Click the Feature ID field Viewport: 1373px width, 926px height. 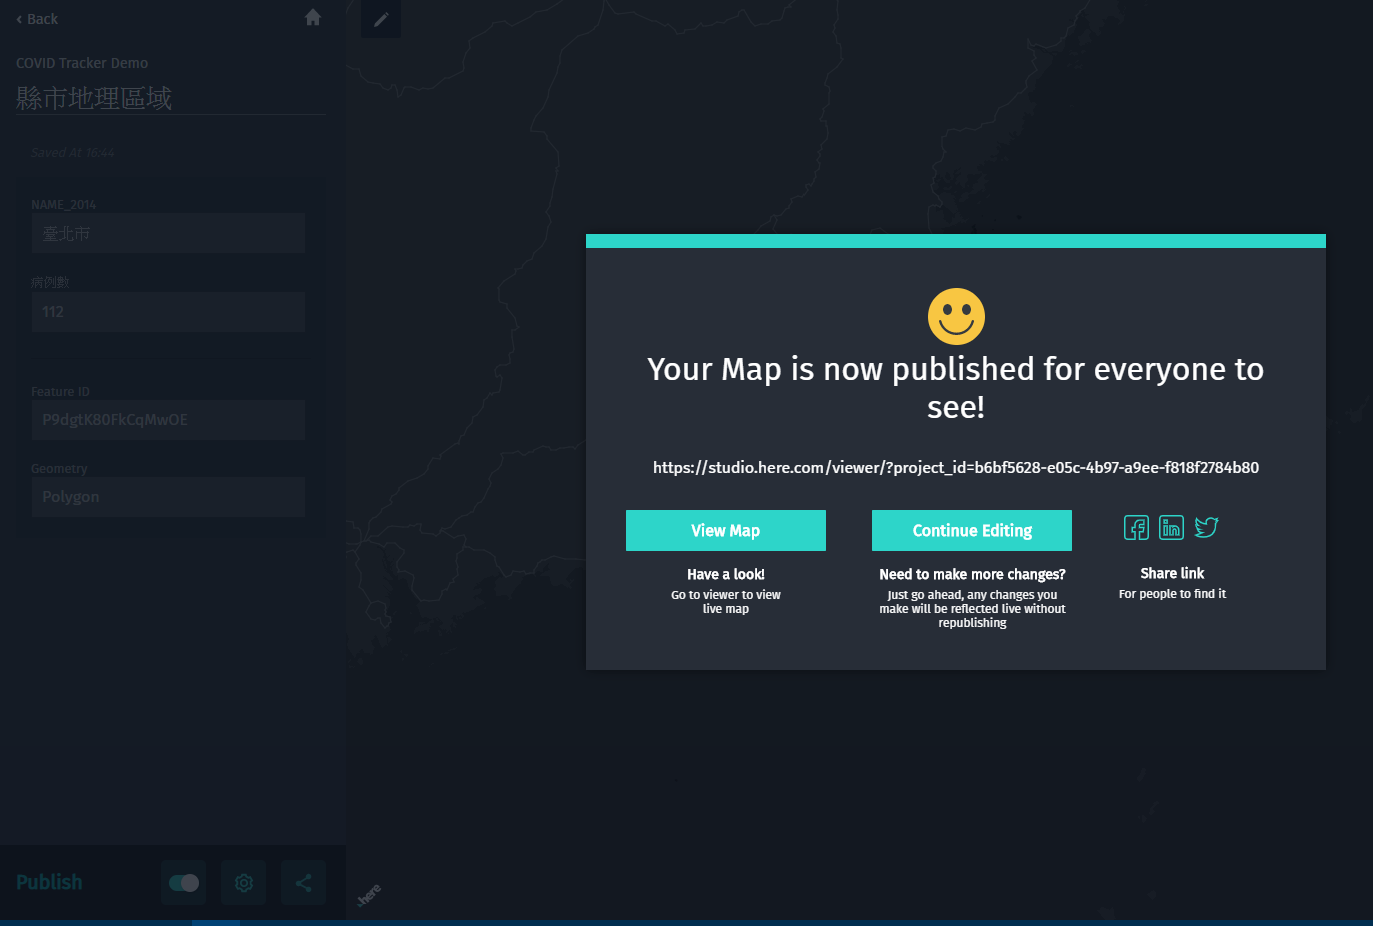168,420
